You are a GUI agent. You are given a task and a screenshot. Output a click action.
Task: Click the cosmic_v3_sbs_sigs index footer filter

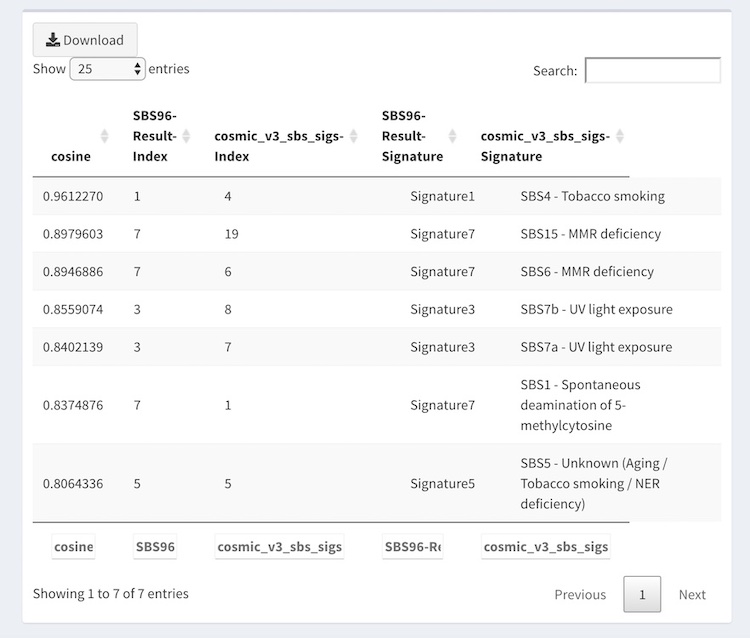click(x=279, y=547)
